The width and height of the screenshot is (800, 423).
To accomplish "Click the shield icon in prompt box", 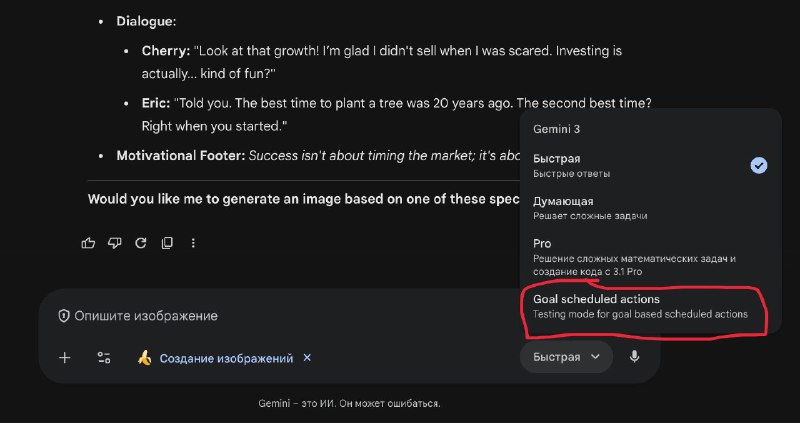I will (x=64, y=316).
